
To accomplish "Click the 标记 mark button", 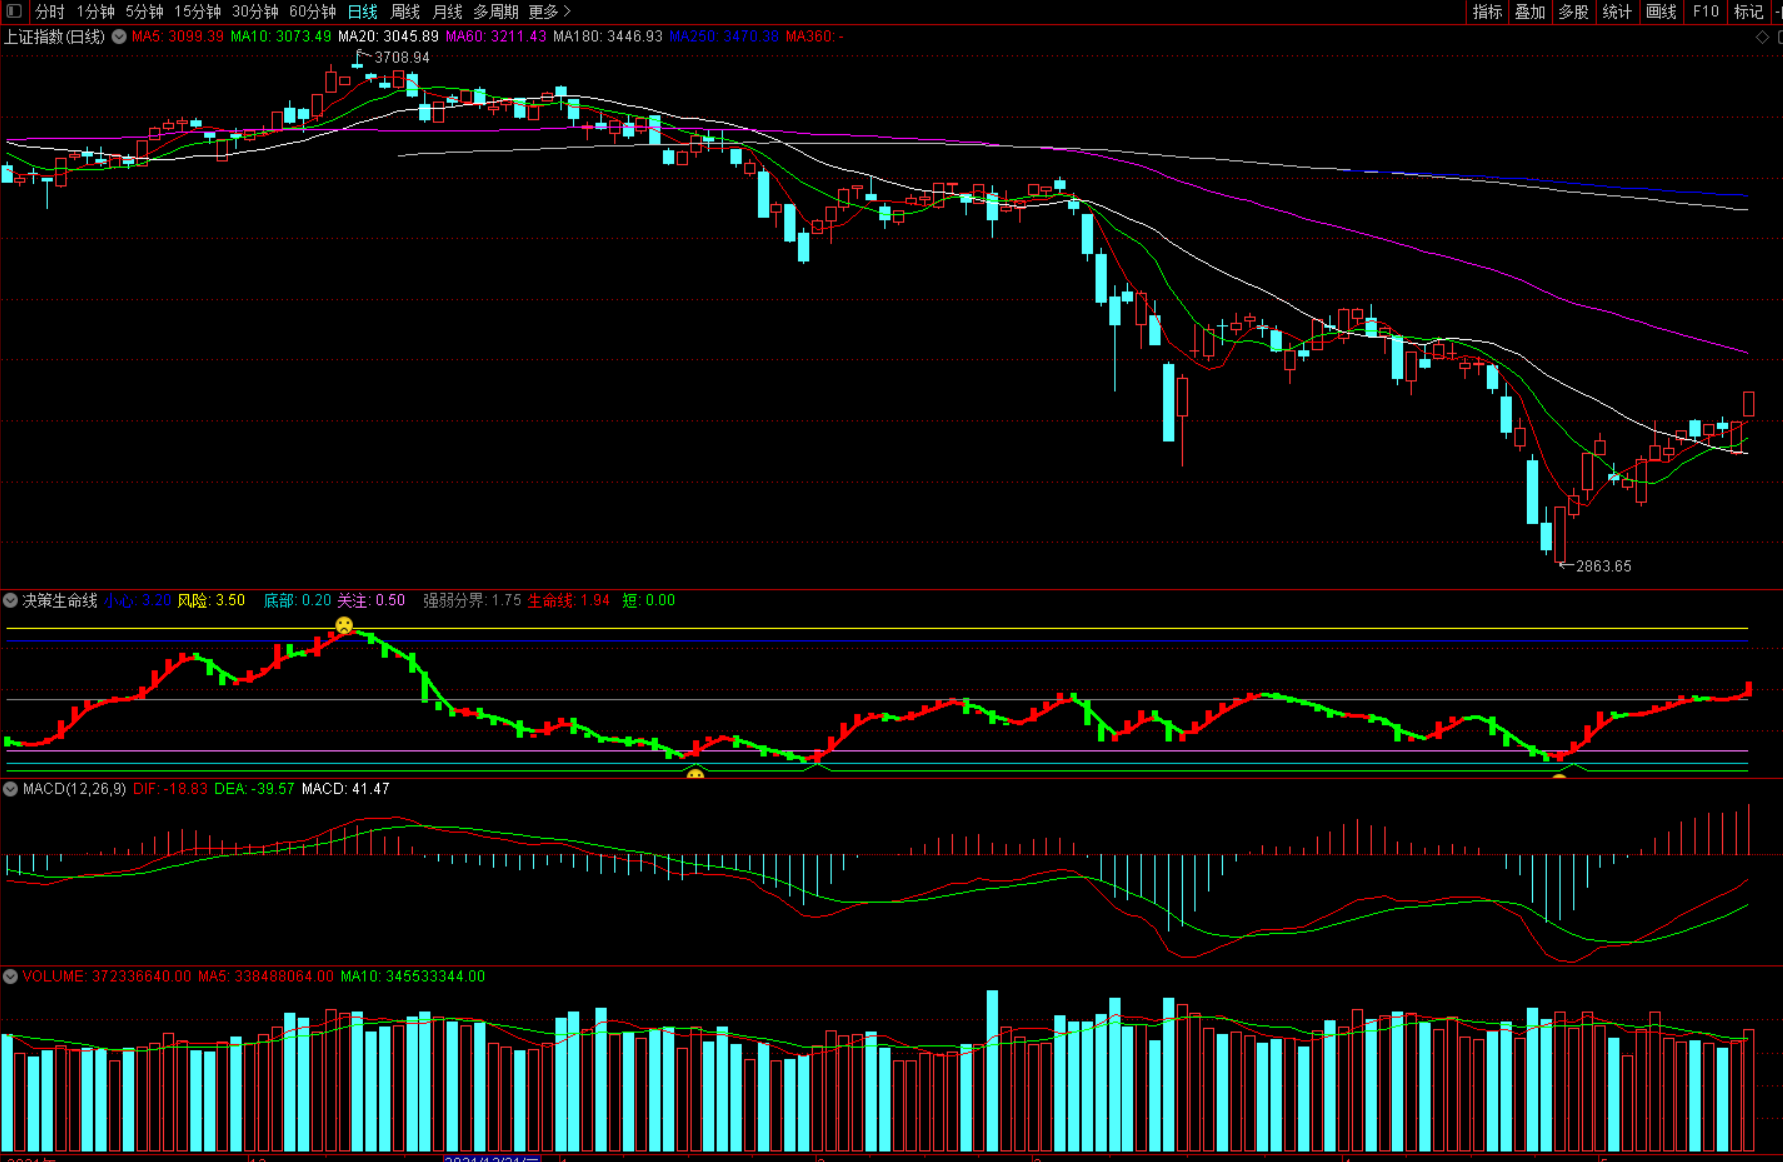I will (x=1748, y=12).
